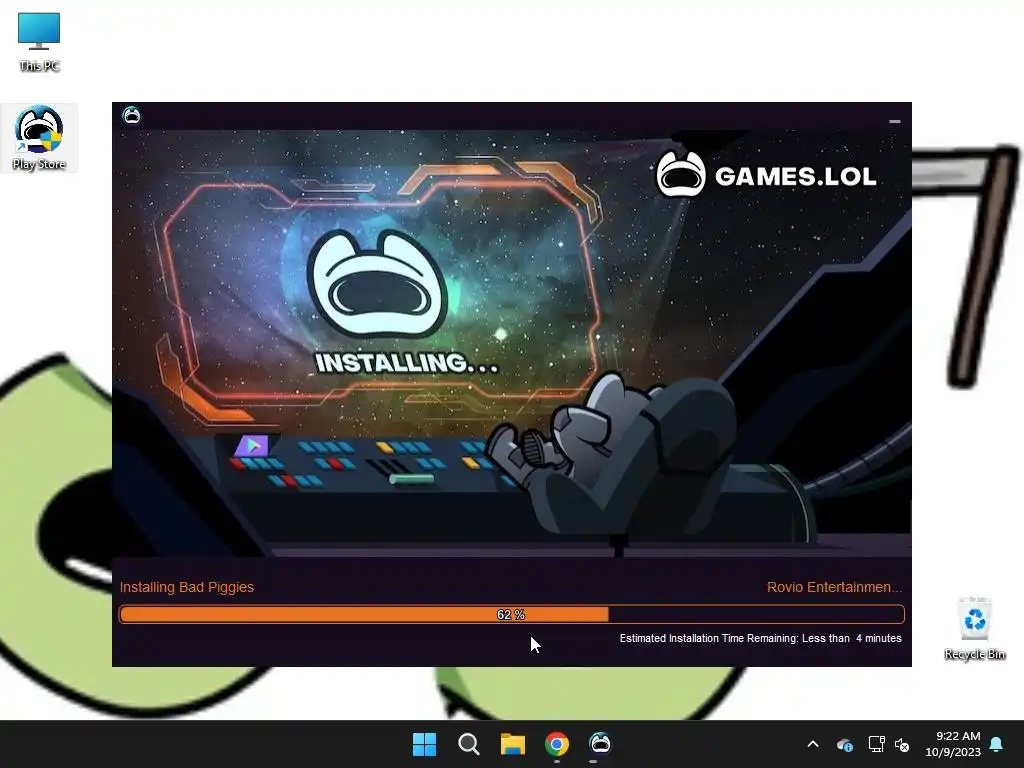Open Windows Search from the taskbar
The height and width of the screenshot is (768, 1024).
[x=468, y=744]
